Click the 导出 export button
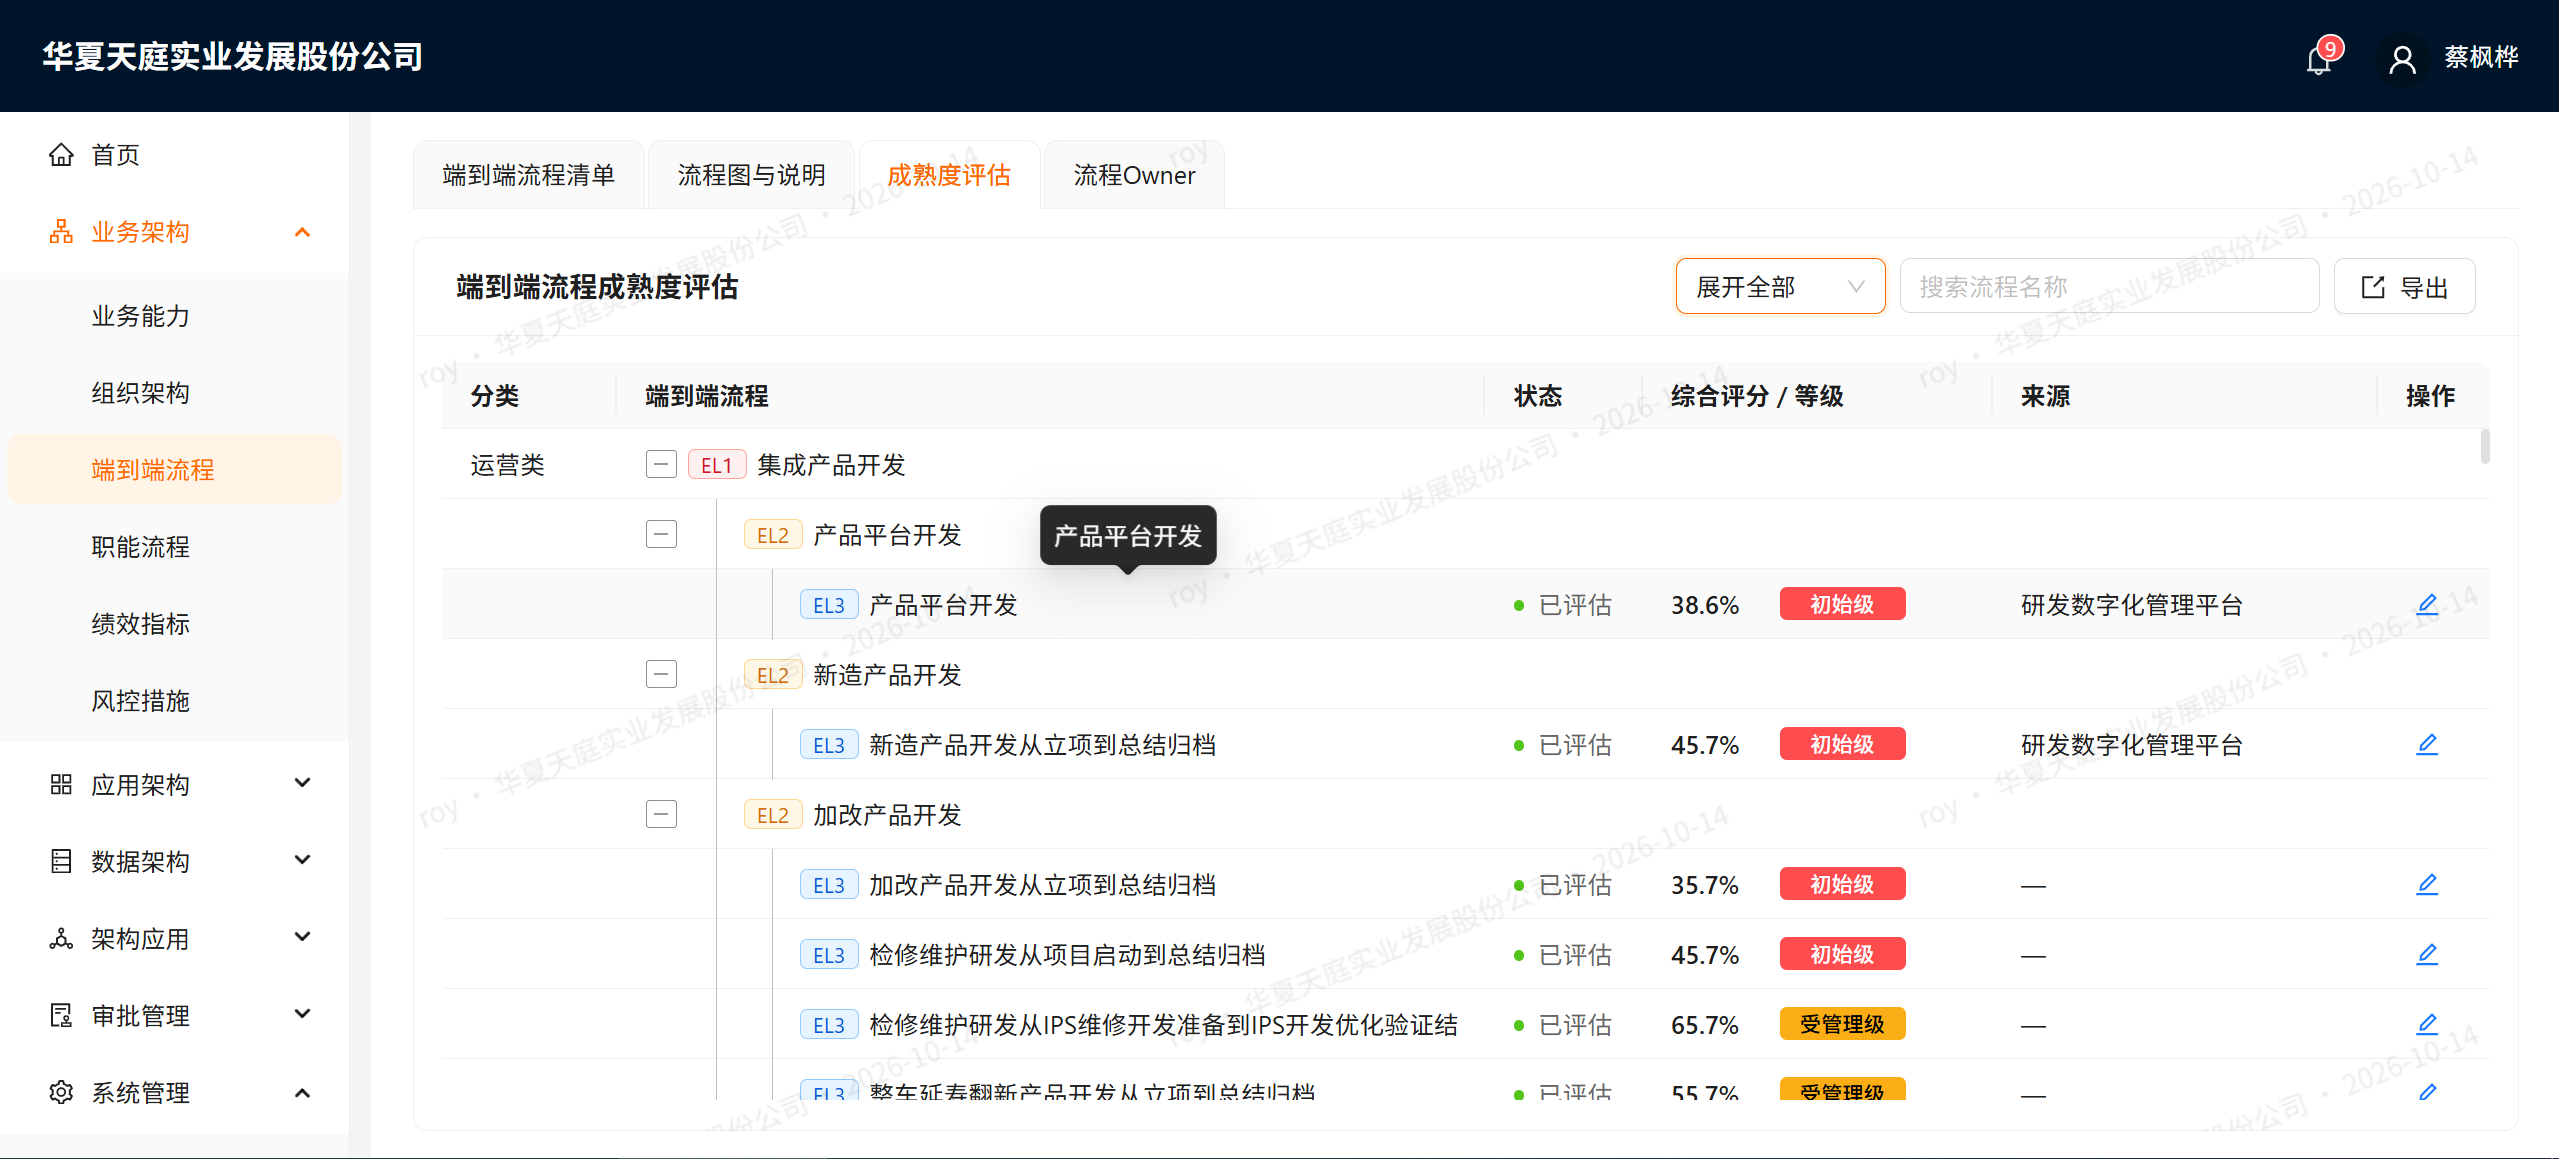Image resolution: width=2559 pixels, height=1159 pixels. pos(2404,287)
